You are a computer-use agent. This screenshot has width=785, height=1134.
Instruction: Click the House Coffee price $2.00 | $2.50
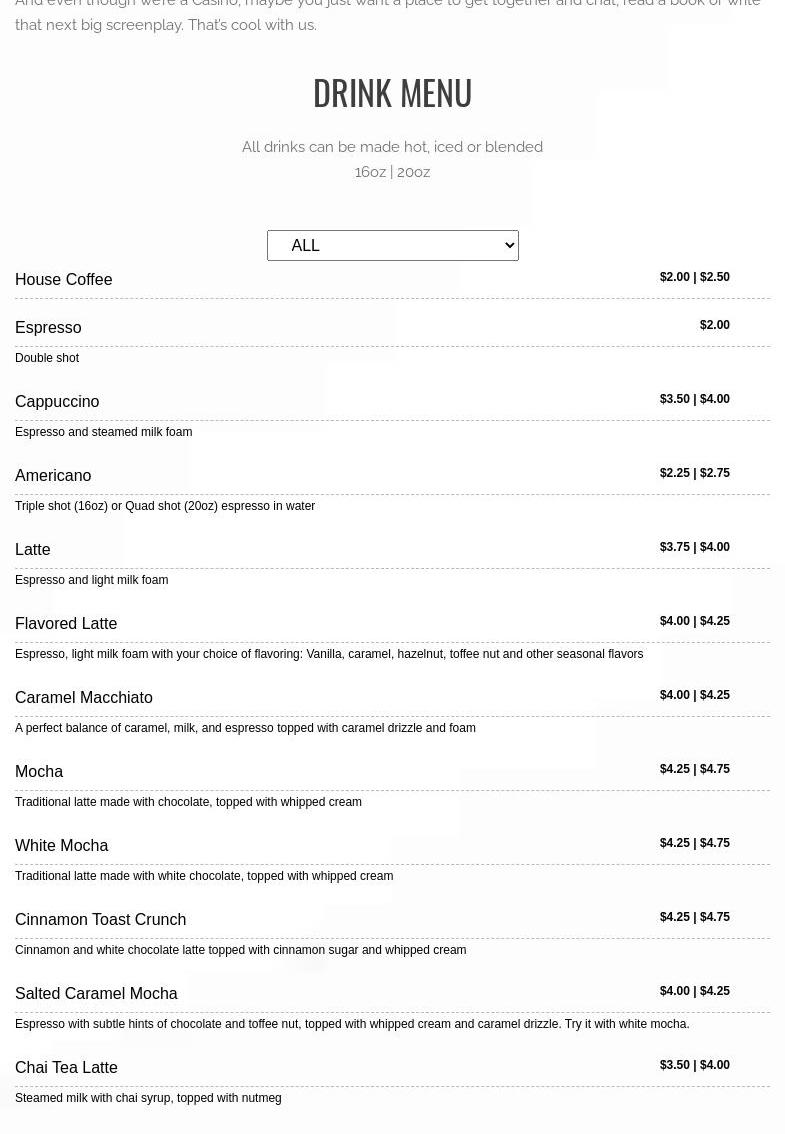pos(695,276)
